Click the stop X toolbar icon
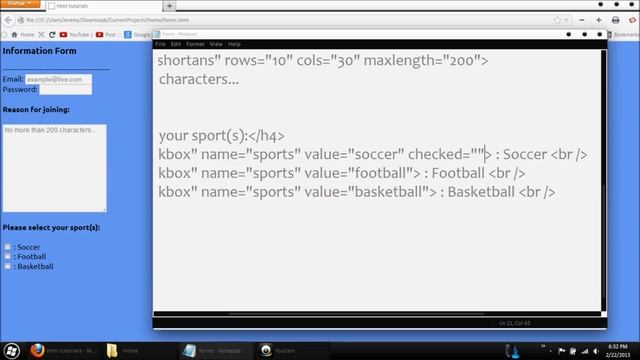Image resolution: width=640 pixels, height=360 pixels. pyautogui.click(x=41, y=35)
